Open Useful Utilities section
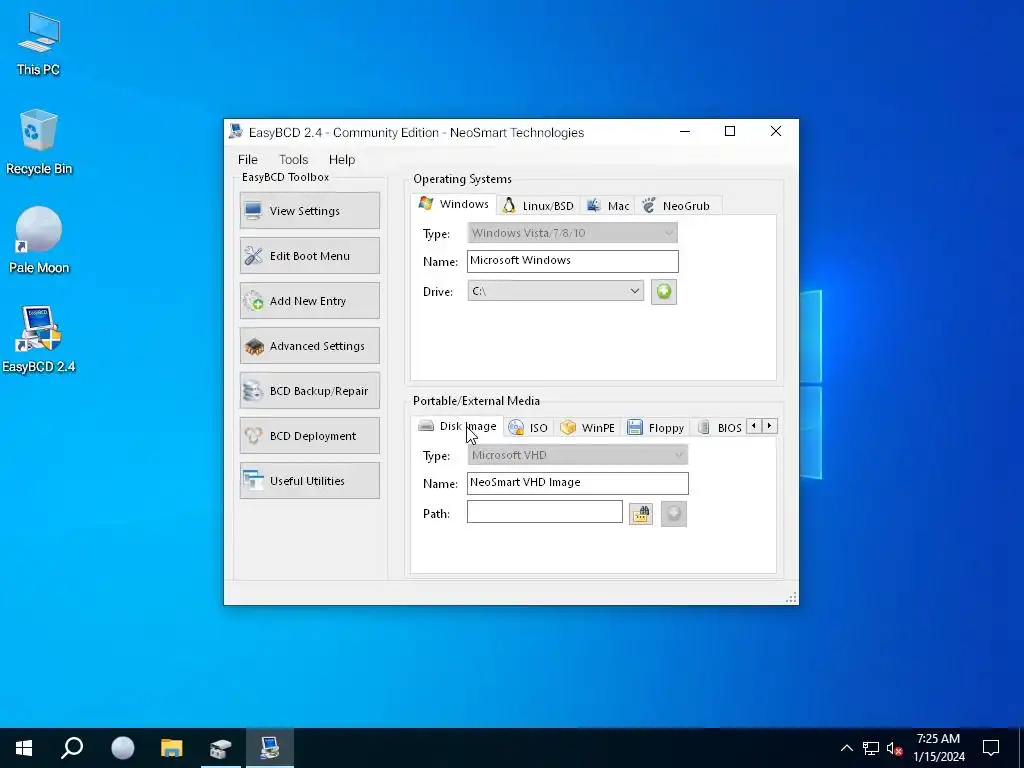Viewport: 1024px width, 768px height. coord(310,481)
